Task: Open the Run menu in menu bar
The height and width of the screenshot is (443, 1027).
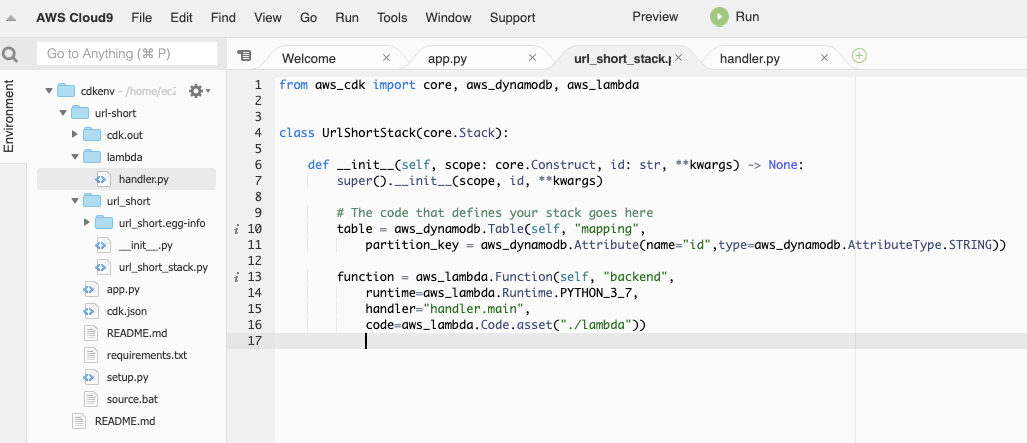Action: tap(347, 18)
